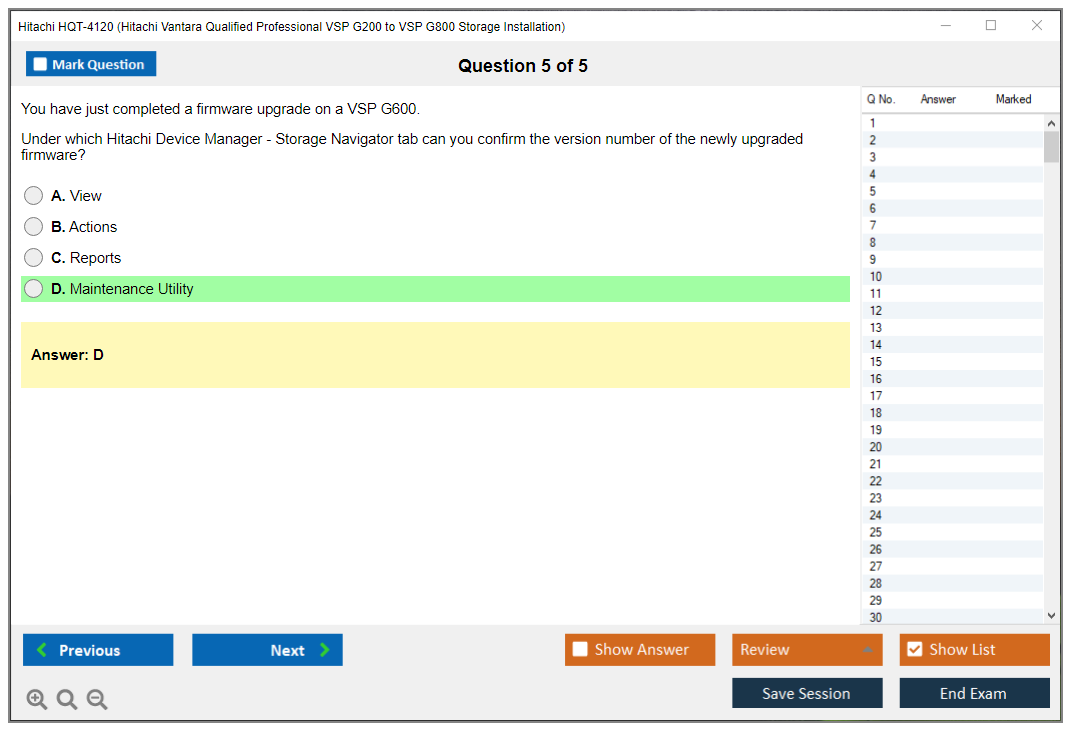The width and height of the screenshot is (1075, 735).
Task: Minimize the exam window
Action: [x=945, y=26]
